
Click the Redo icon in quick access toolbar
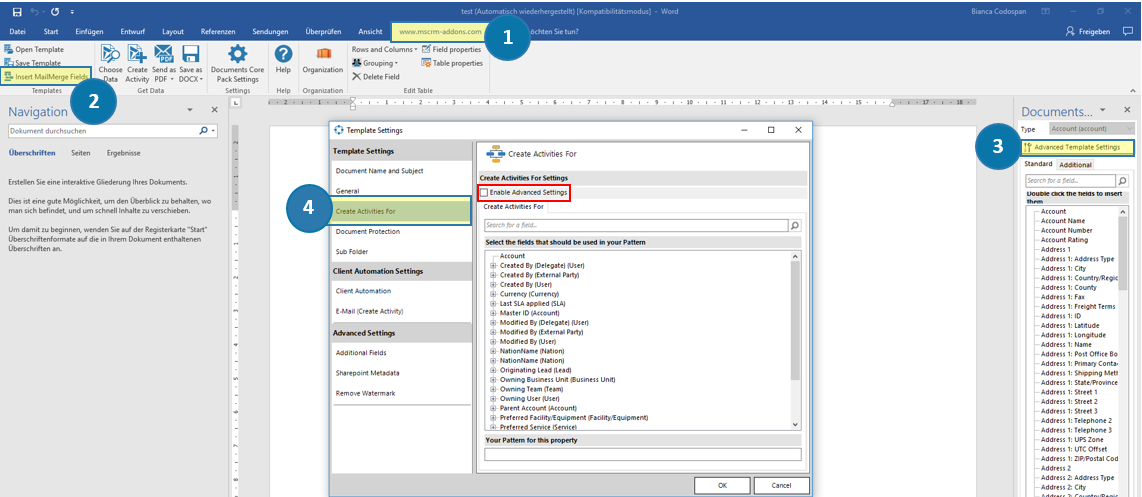coord(55,12)
